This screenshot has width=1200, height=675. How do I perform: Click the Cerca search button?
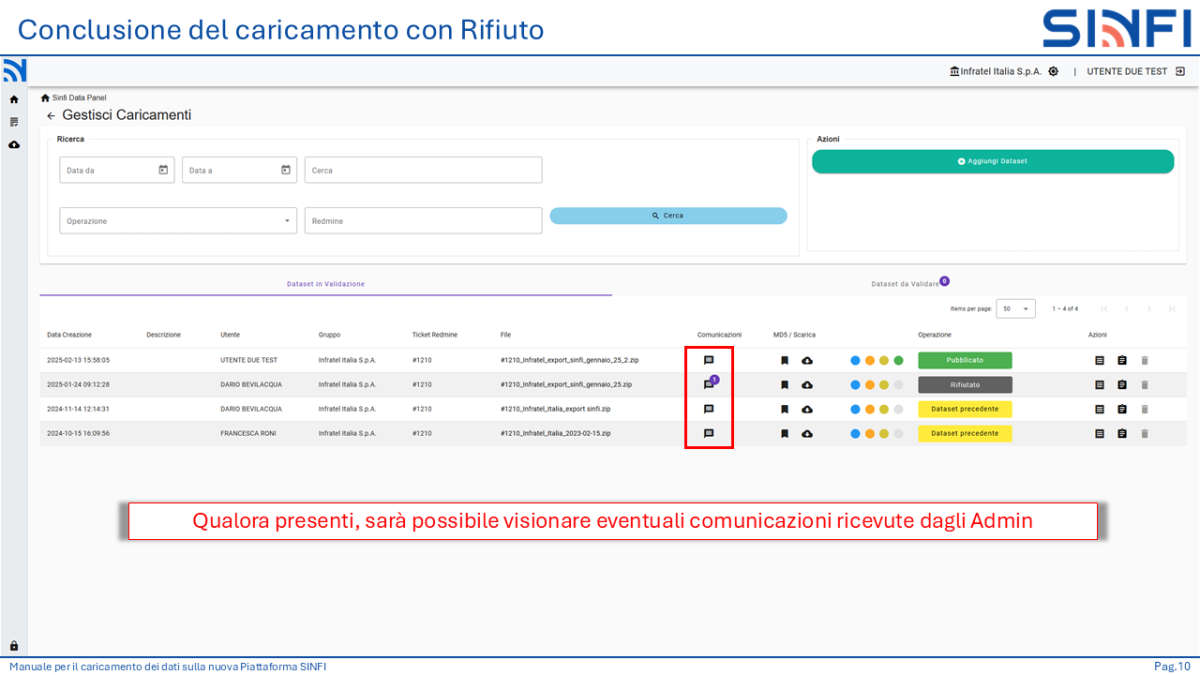point(668,215)
